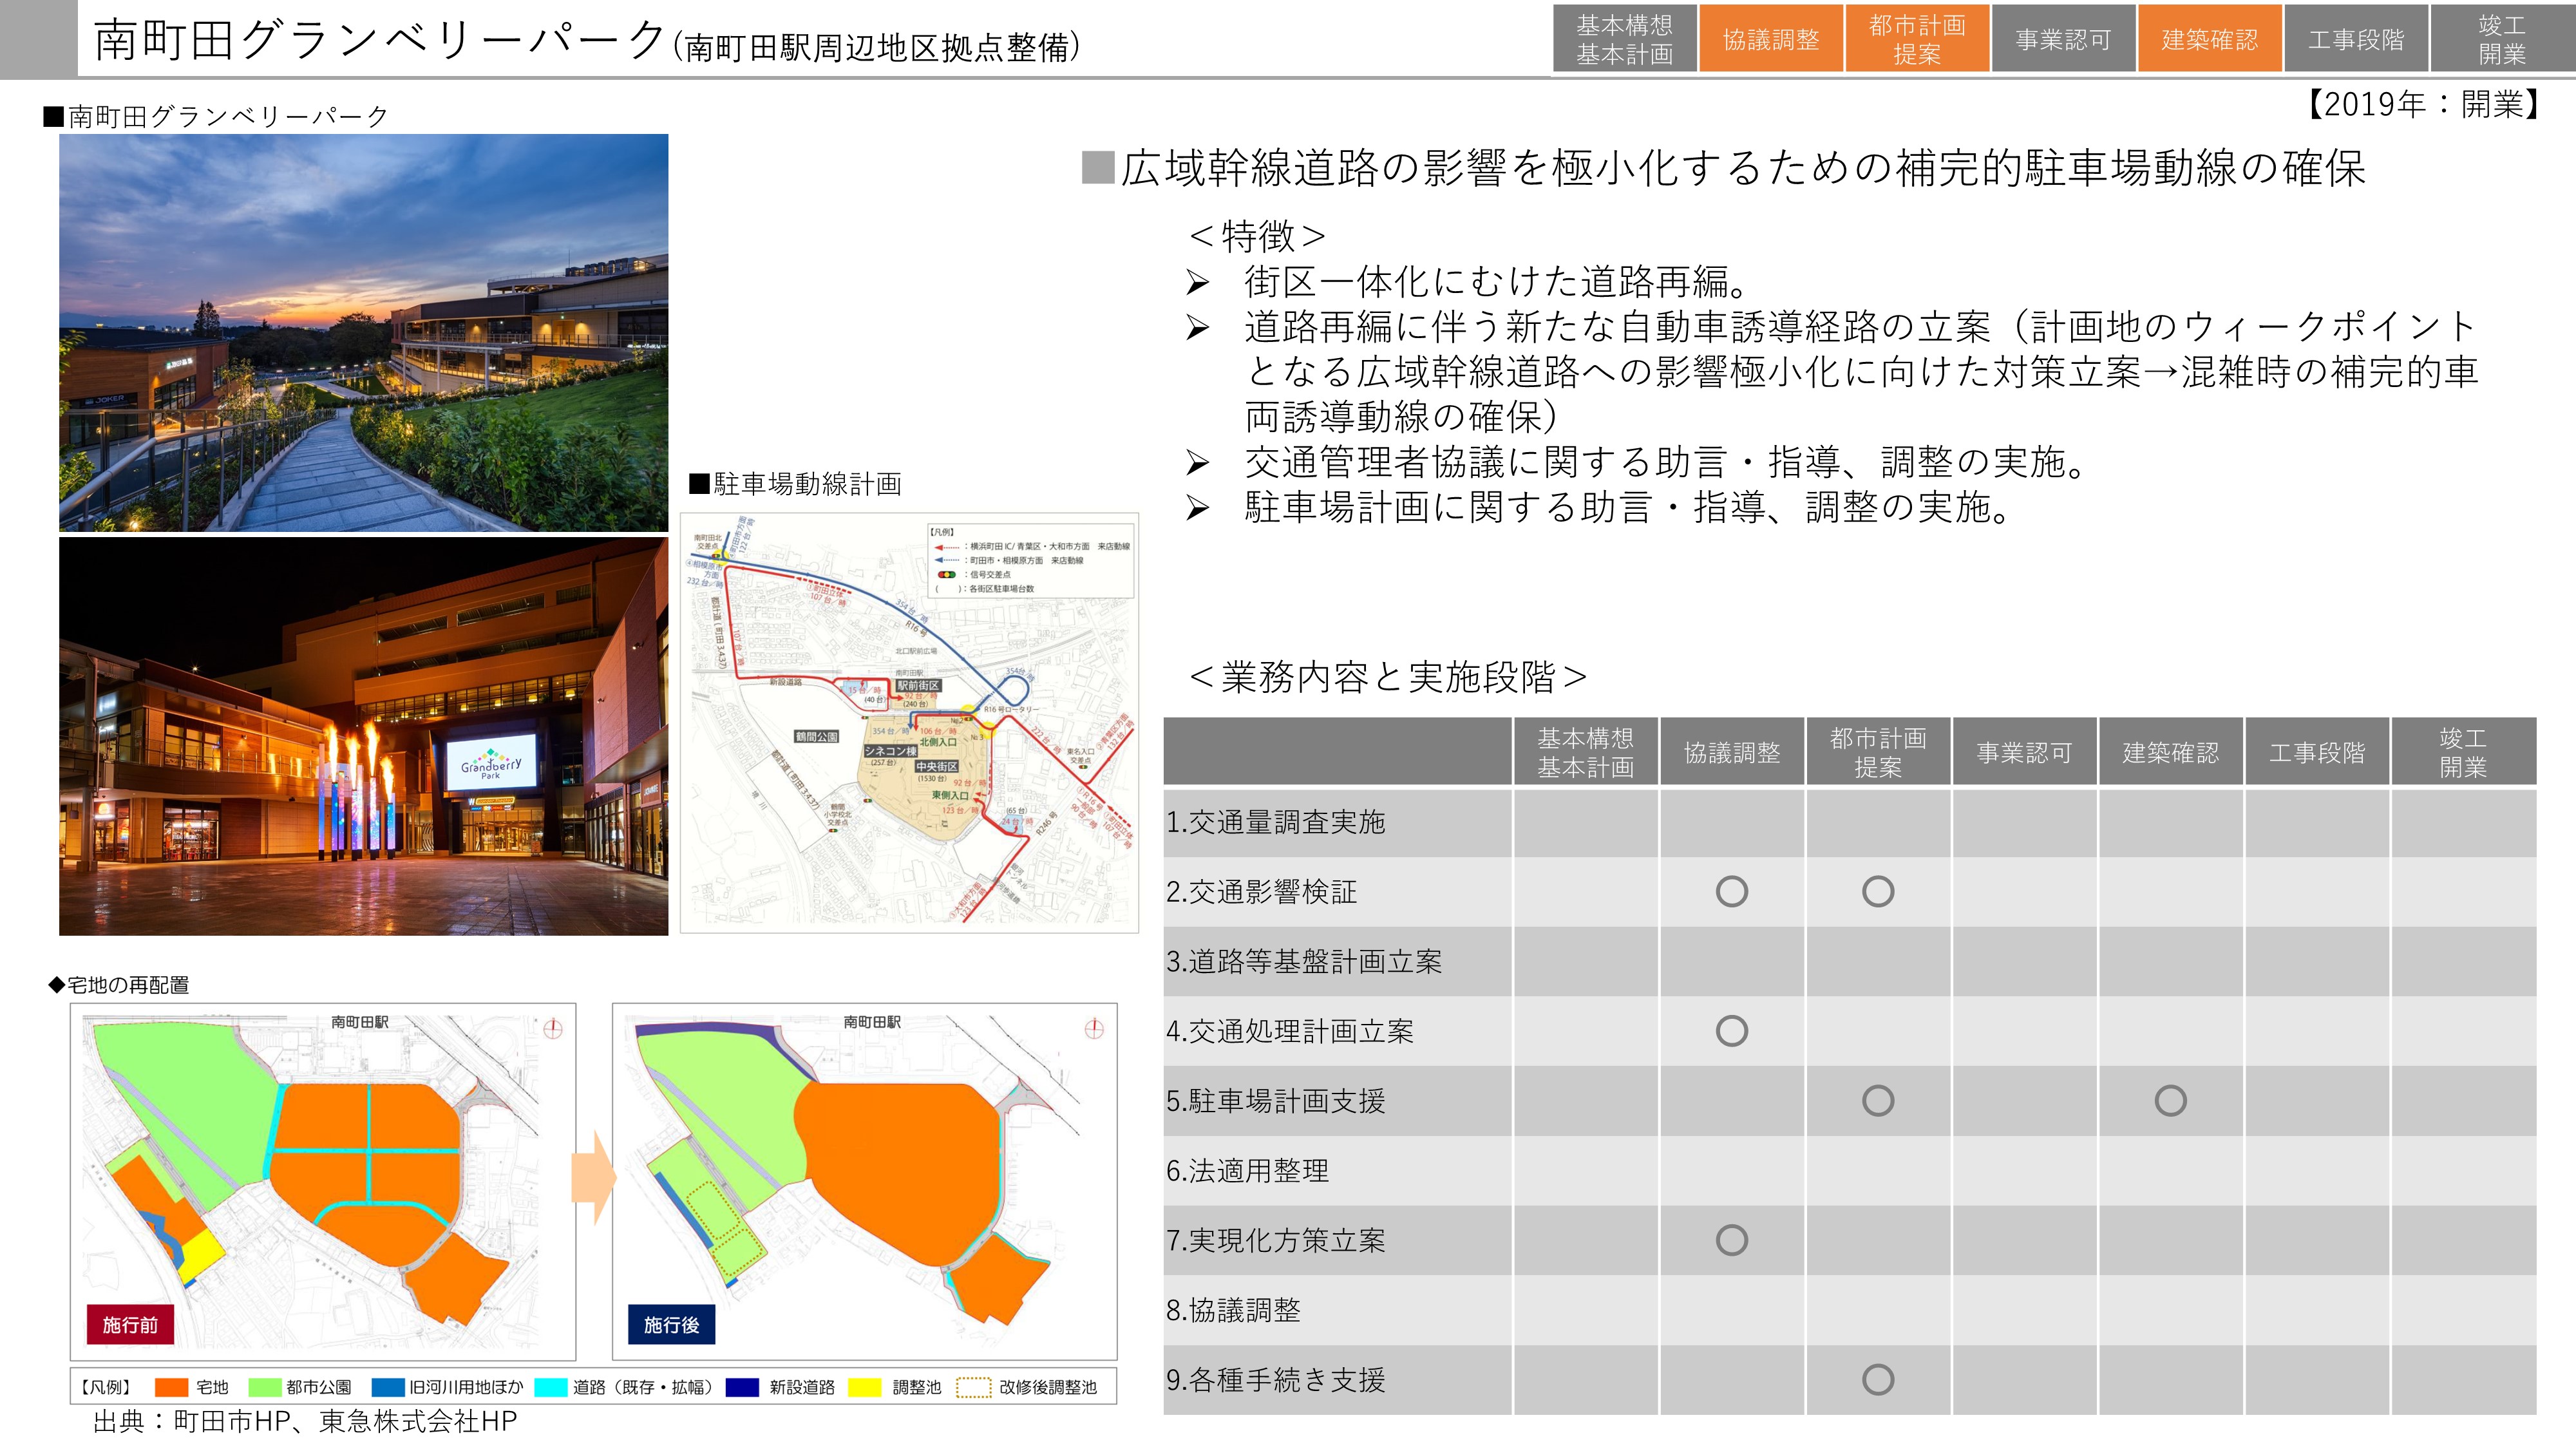This screenshot has height=1449, width=2576.
Task: Click the ■駐車場動線計画 caption
Action: [x=795, y=484]
